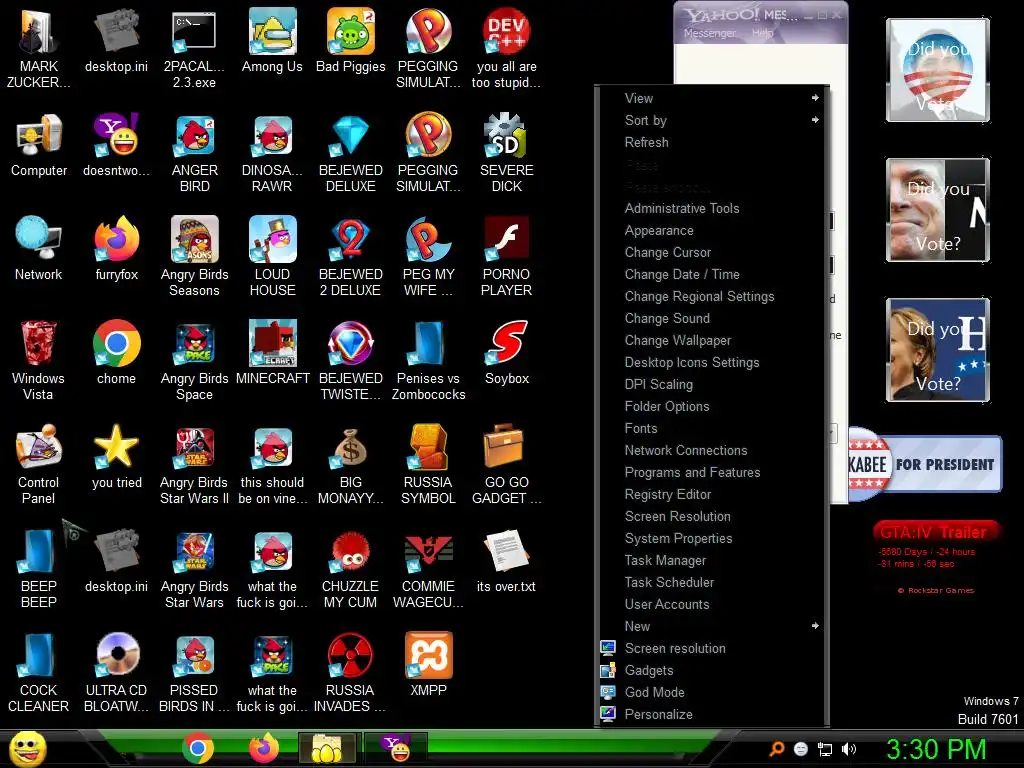Open Network Connections menu entry
The width and height of the screenshot is (1024, 768).
click(x=712, y=450)
